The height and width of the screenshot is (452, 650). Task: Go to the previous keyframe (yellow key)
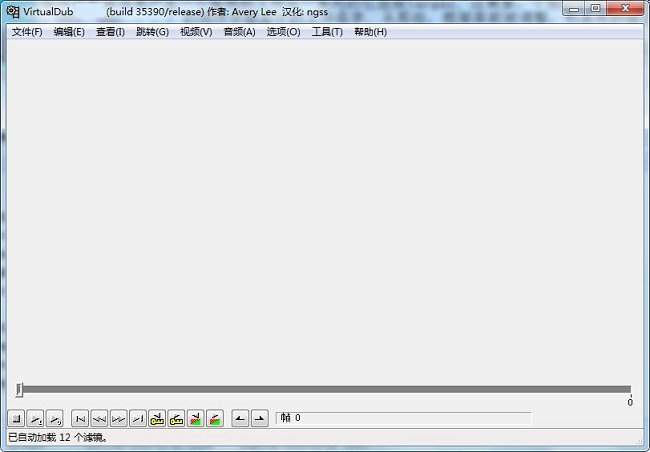pyautogui.click(x=157, y=419)
